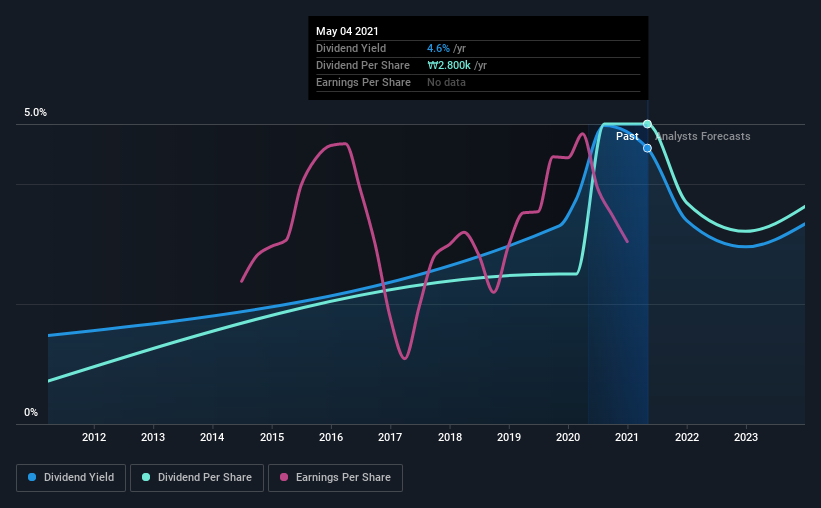
Task: Click the 2016 x-axis label
Action: click(x=331, y=437)
